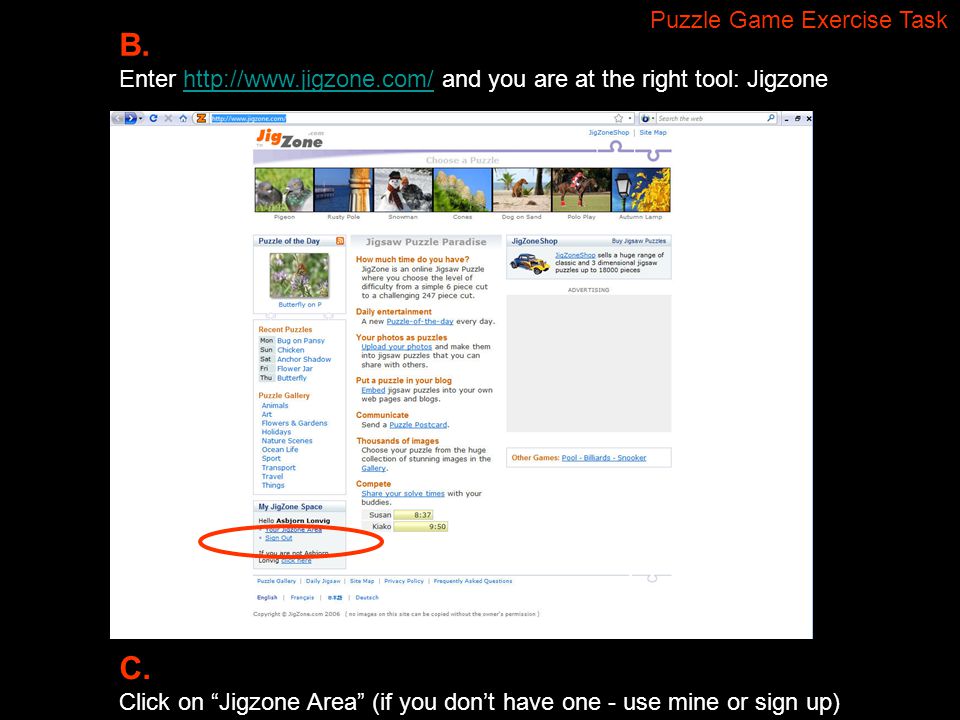Click the Stop loading X icon
Screen dimensions: 960x720
coord(168,118)
